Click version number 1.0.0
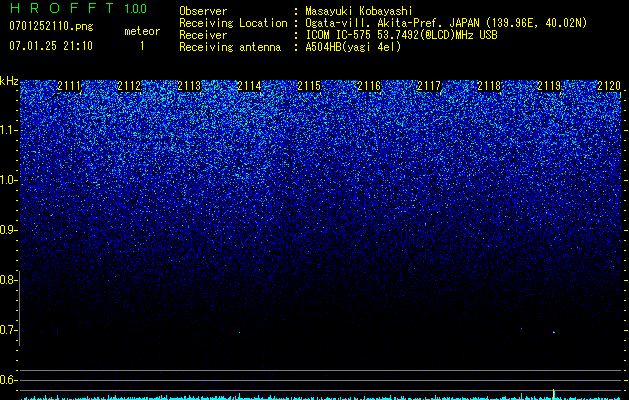Image resolution: width=629 pixels, height=400 pixels. click(x=136, y=9)
